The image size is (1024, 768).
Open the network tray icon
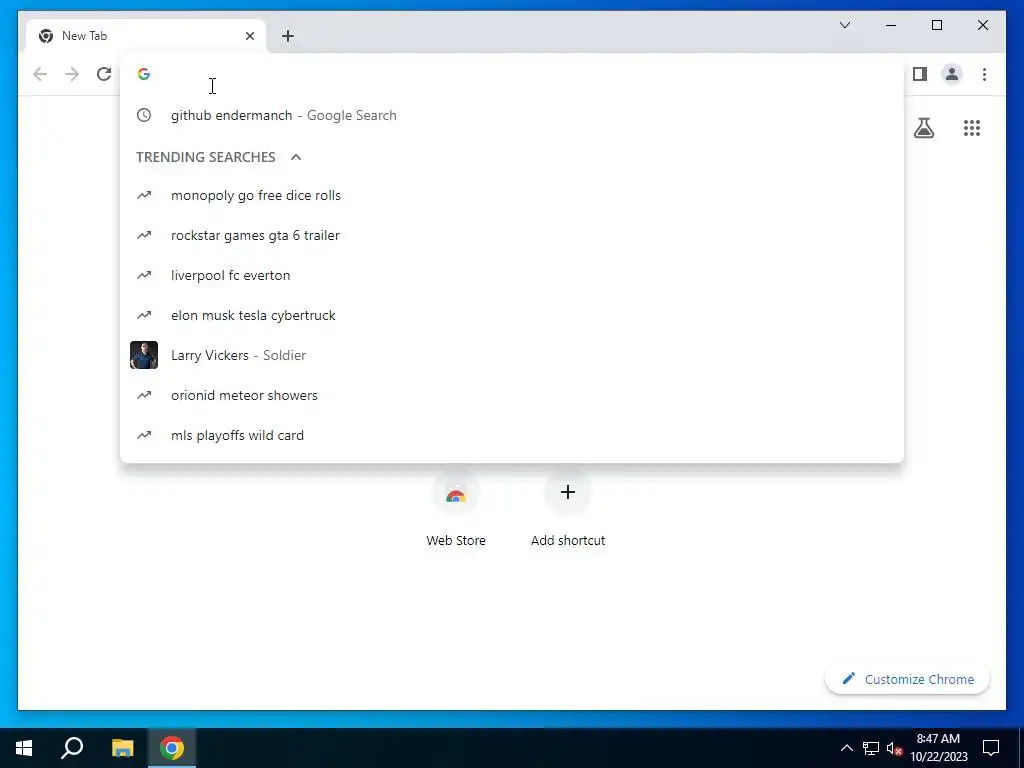click(x=871, y=748)
